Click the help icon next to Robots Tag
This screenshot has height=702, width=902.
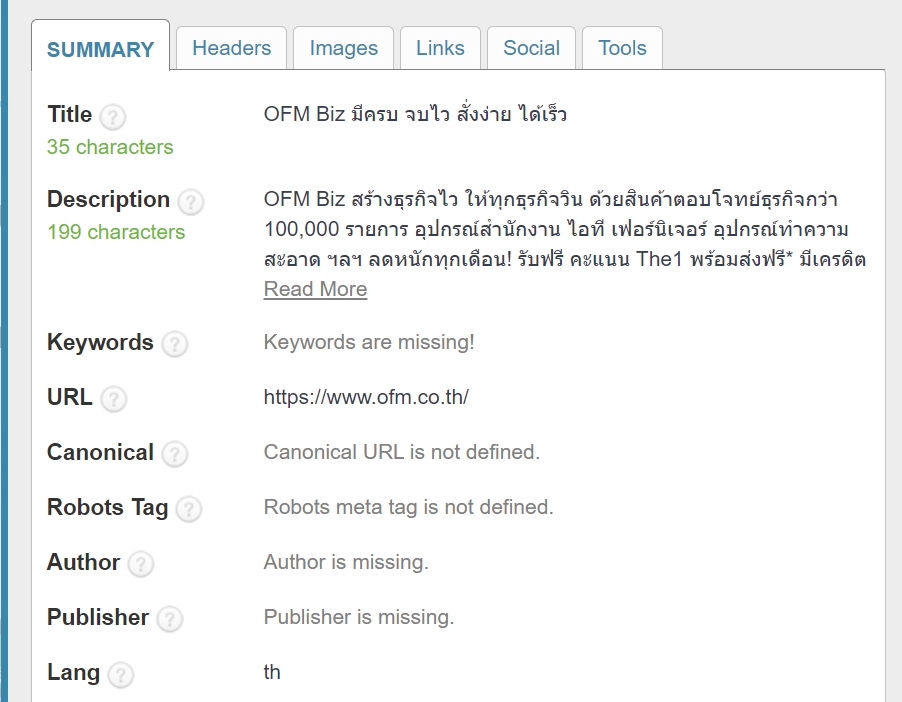coord(189,510)
